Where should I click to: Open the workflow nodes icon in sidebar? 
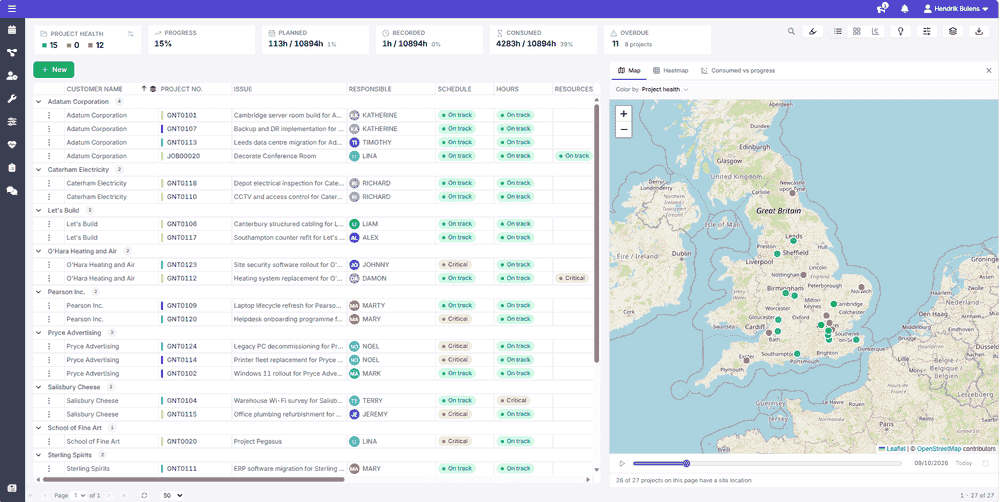point(12,53)
